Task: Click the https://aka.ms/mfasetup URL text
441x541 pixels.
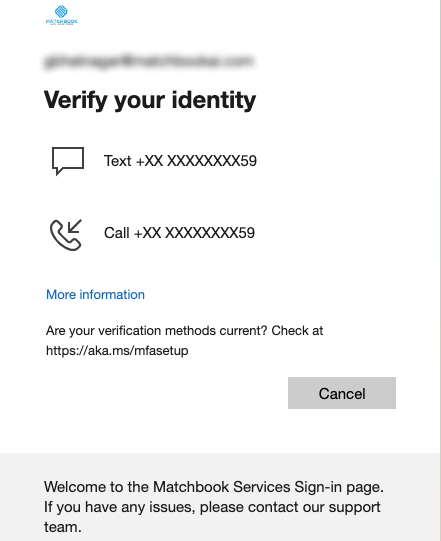Action: [x=117, y=351]
